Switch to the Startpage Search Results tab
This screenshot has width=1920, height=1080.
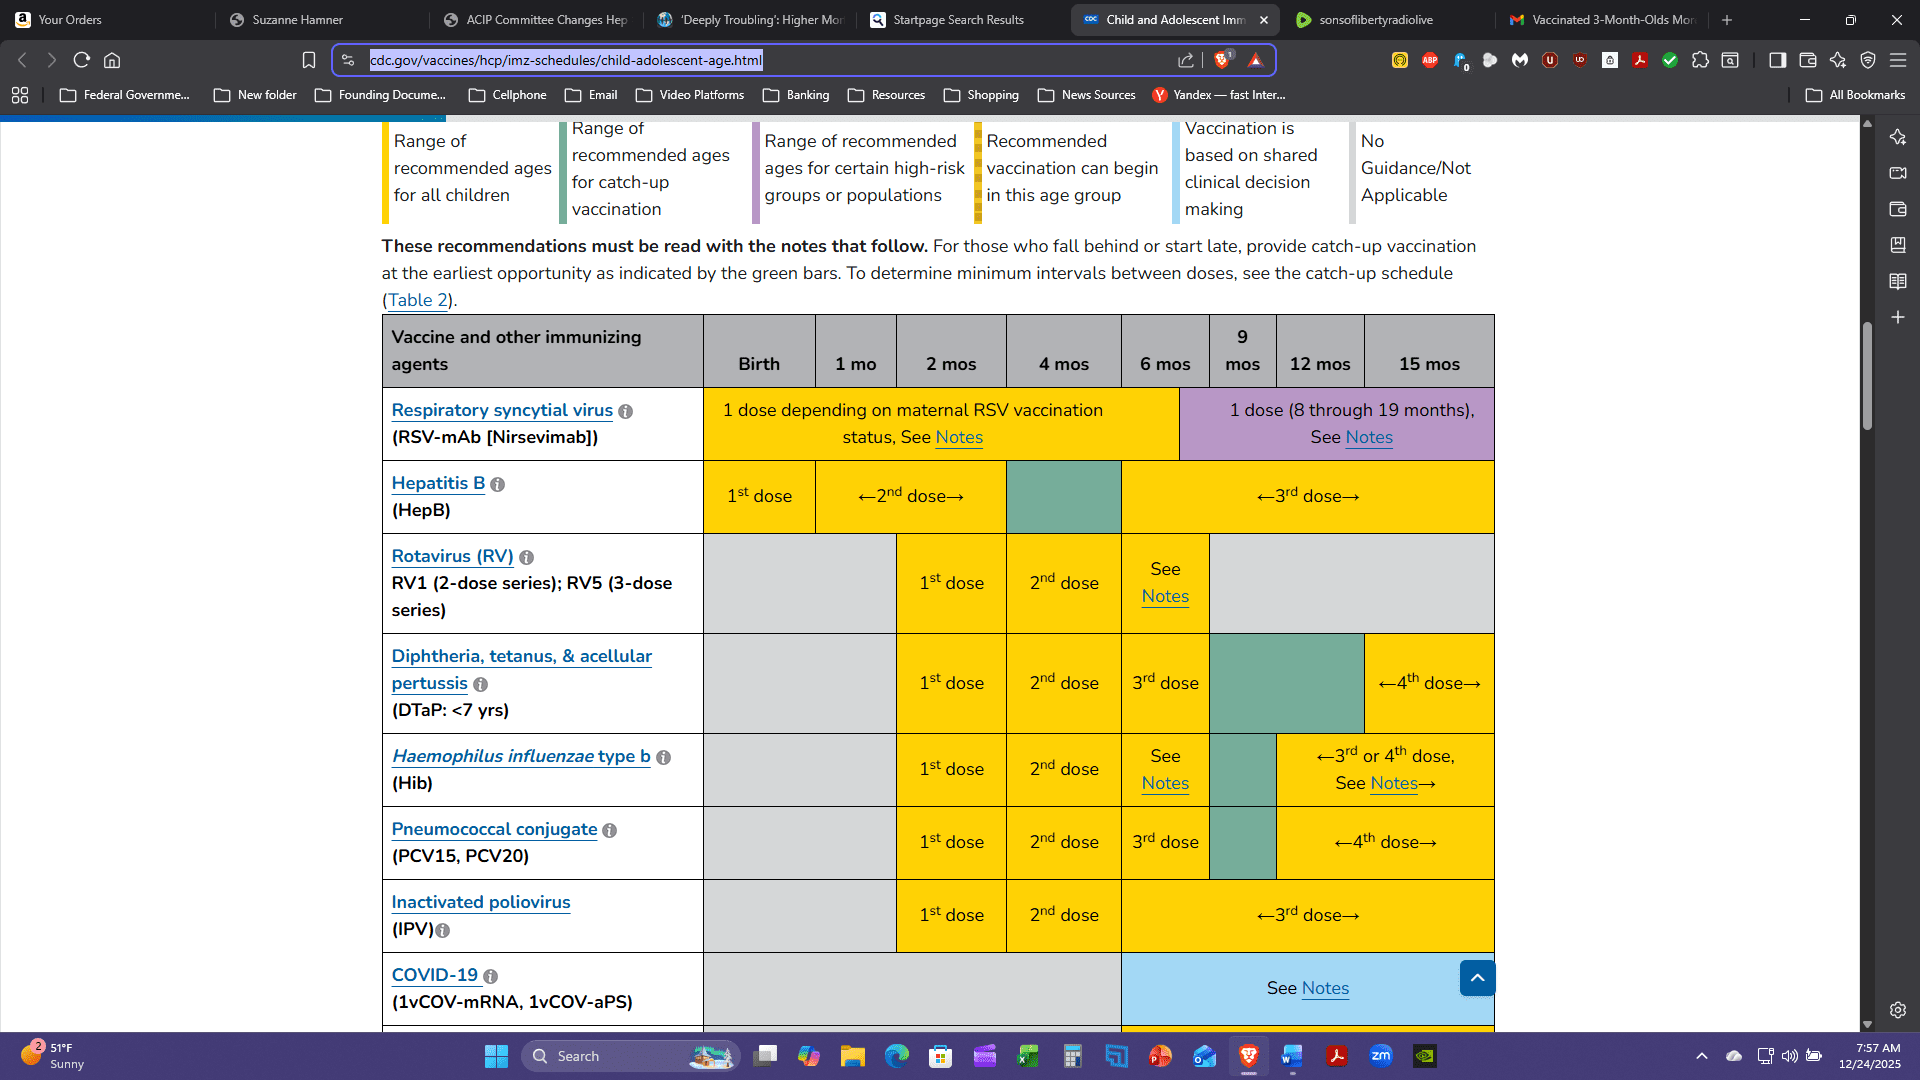coord(957,20)
